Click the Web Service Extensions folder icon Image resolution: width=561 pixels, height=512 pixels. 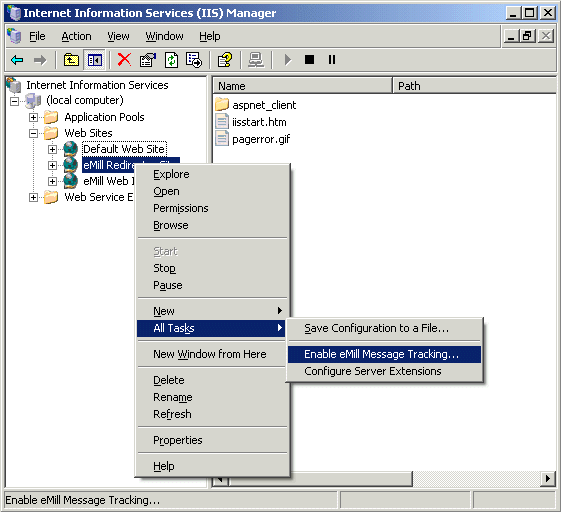pyautogui.click(x=51, y=197)
